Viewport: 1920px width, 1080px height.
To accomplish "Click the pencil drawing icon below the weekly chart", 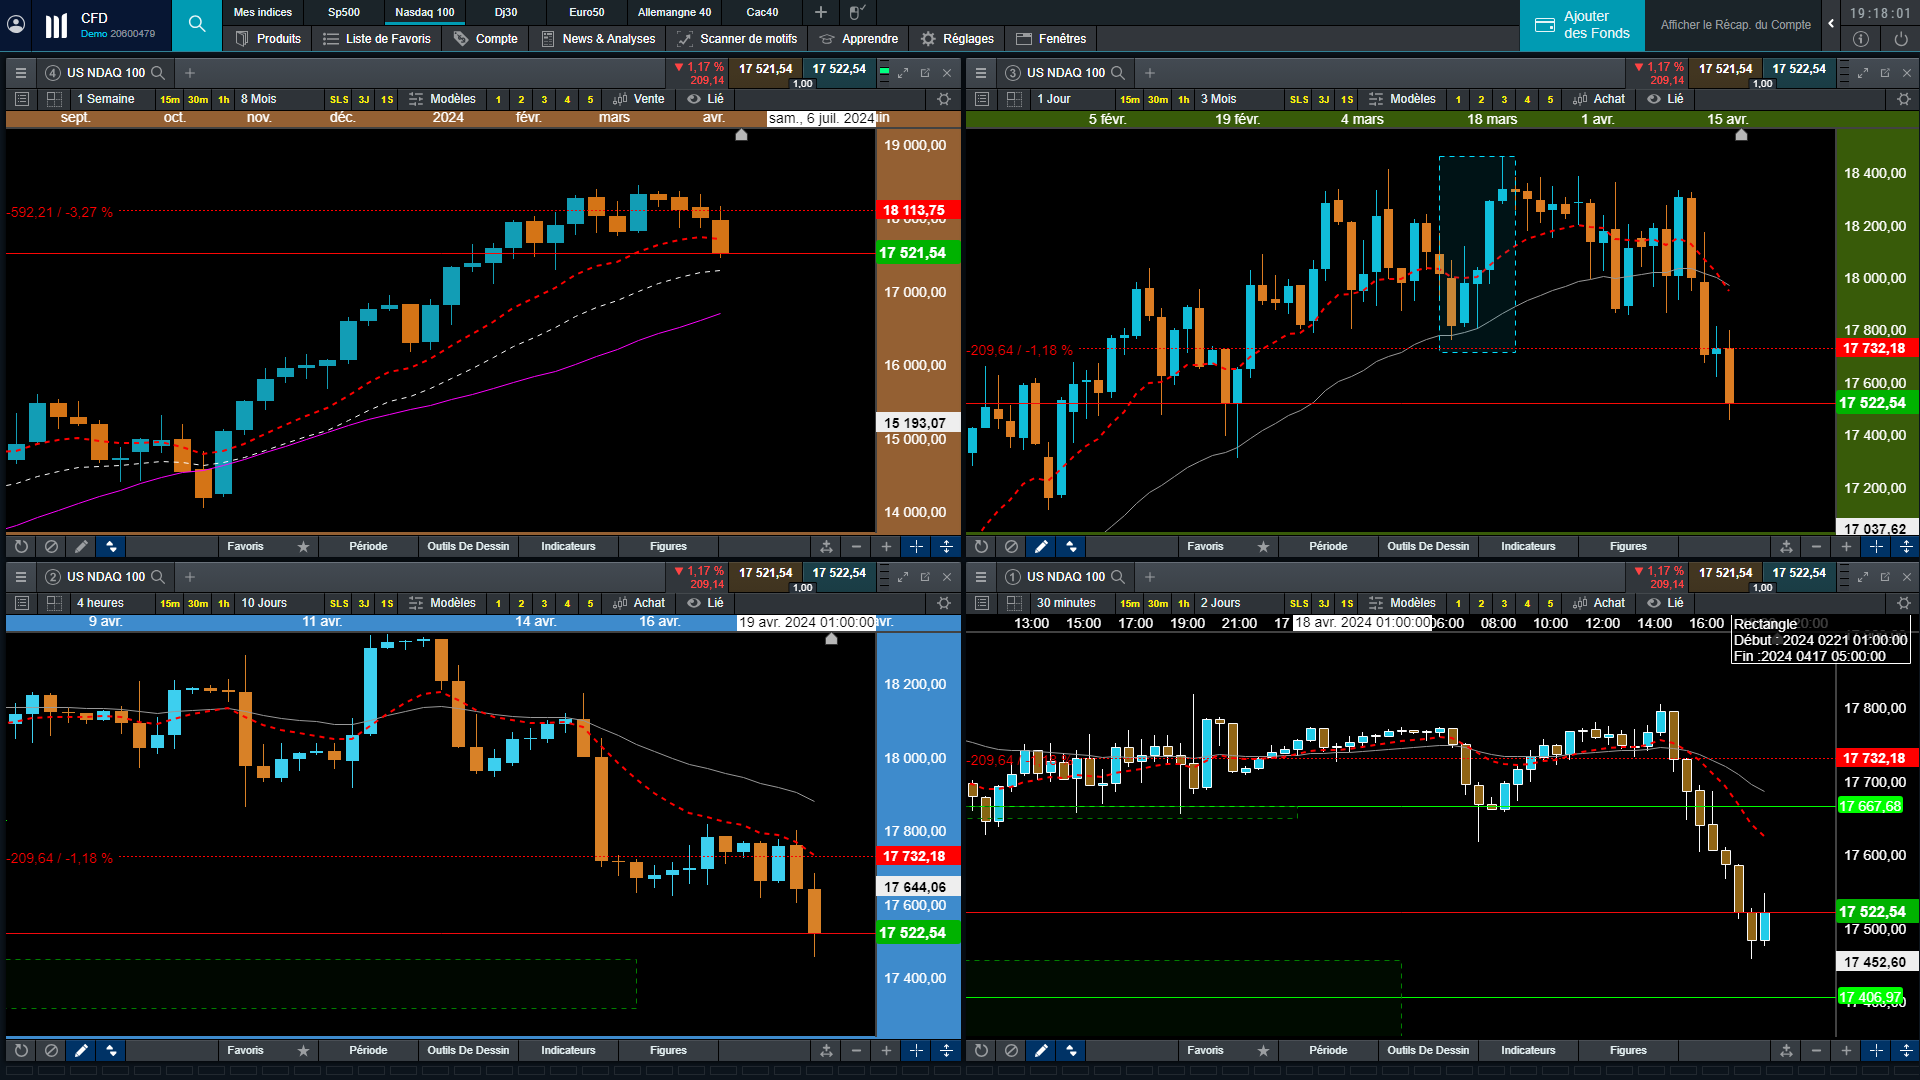I will [81, 546].
